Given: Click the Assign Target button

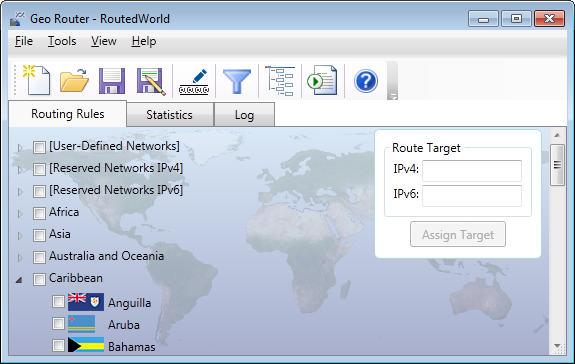Looking at the screenshot, I should (458, 234).
